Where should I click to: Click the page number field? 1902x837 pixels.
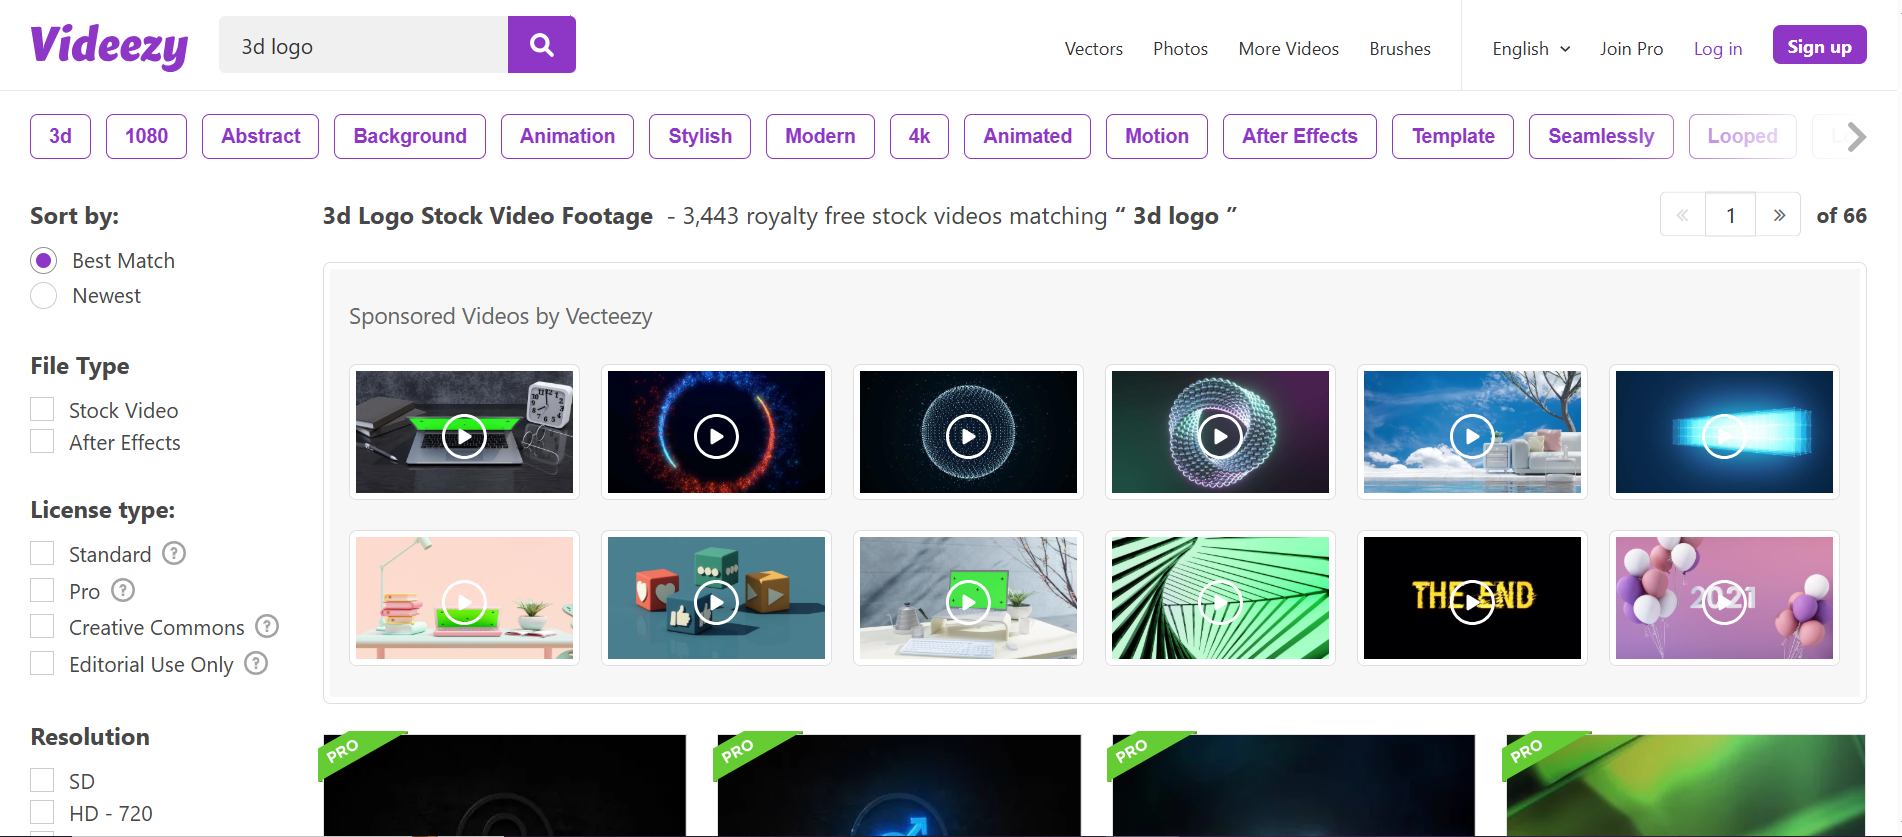click(x=1731, y=215)
